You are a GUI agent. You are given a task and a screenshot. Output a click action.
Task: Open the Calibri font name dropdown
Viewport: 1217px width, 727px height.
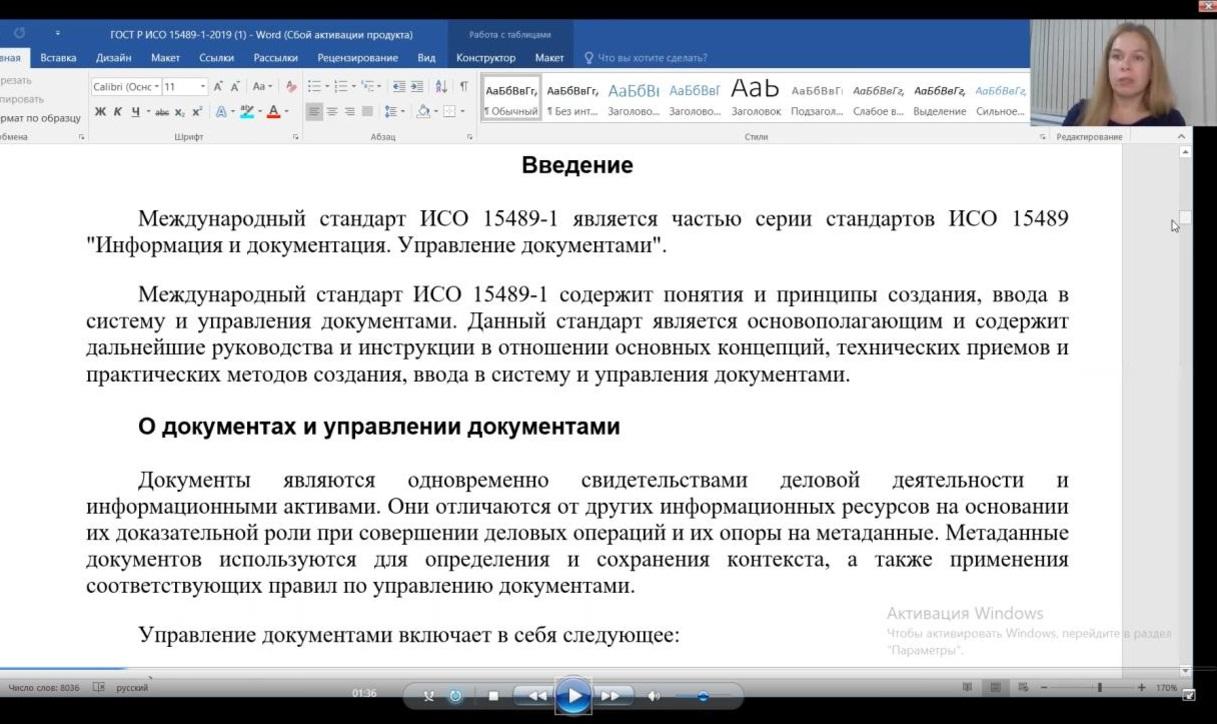(x=125, y=87)
